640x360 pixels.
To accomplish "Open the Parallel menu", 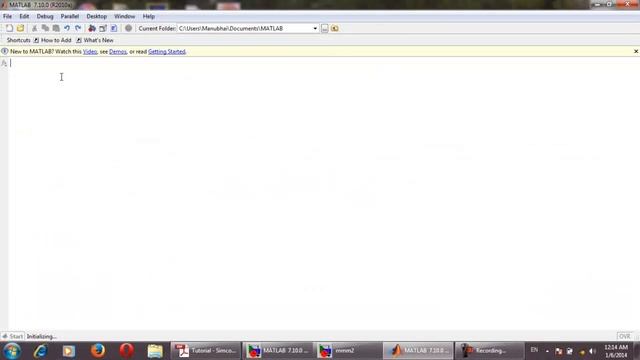I will click(x=70, y=16).
